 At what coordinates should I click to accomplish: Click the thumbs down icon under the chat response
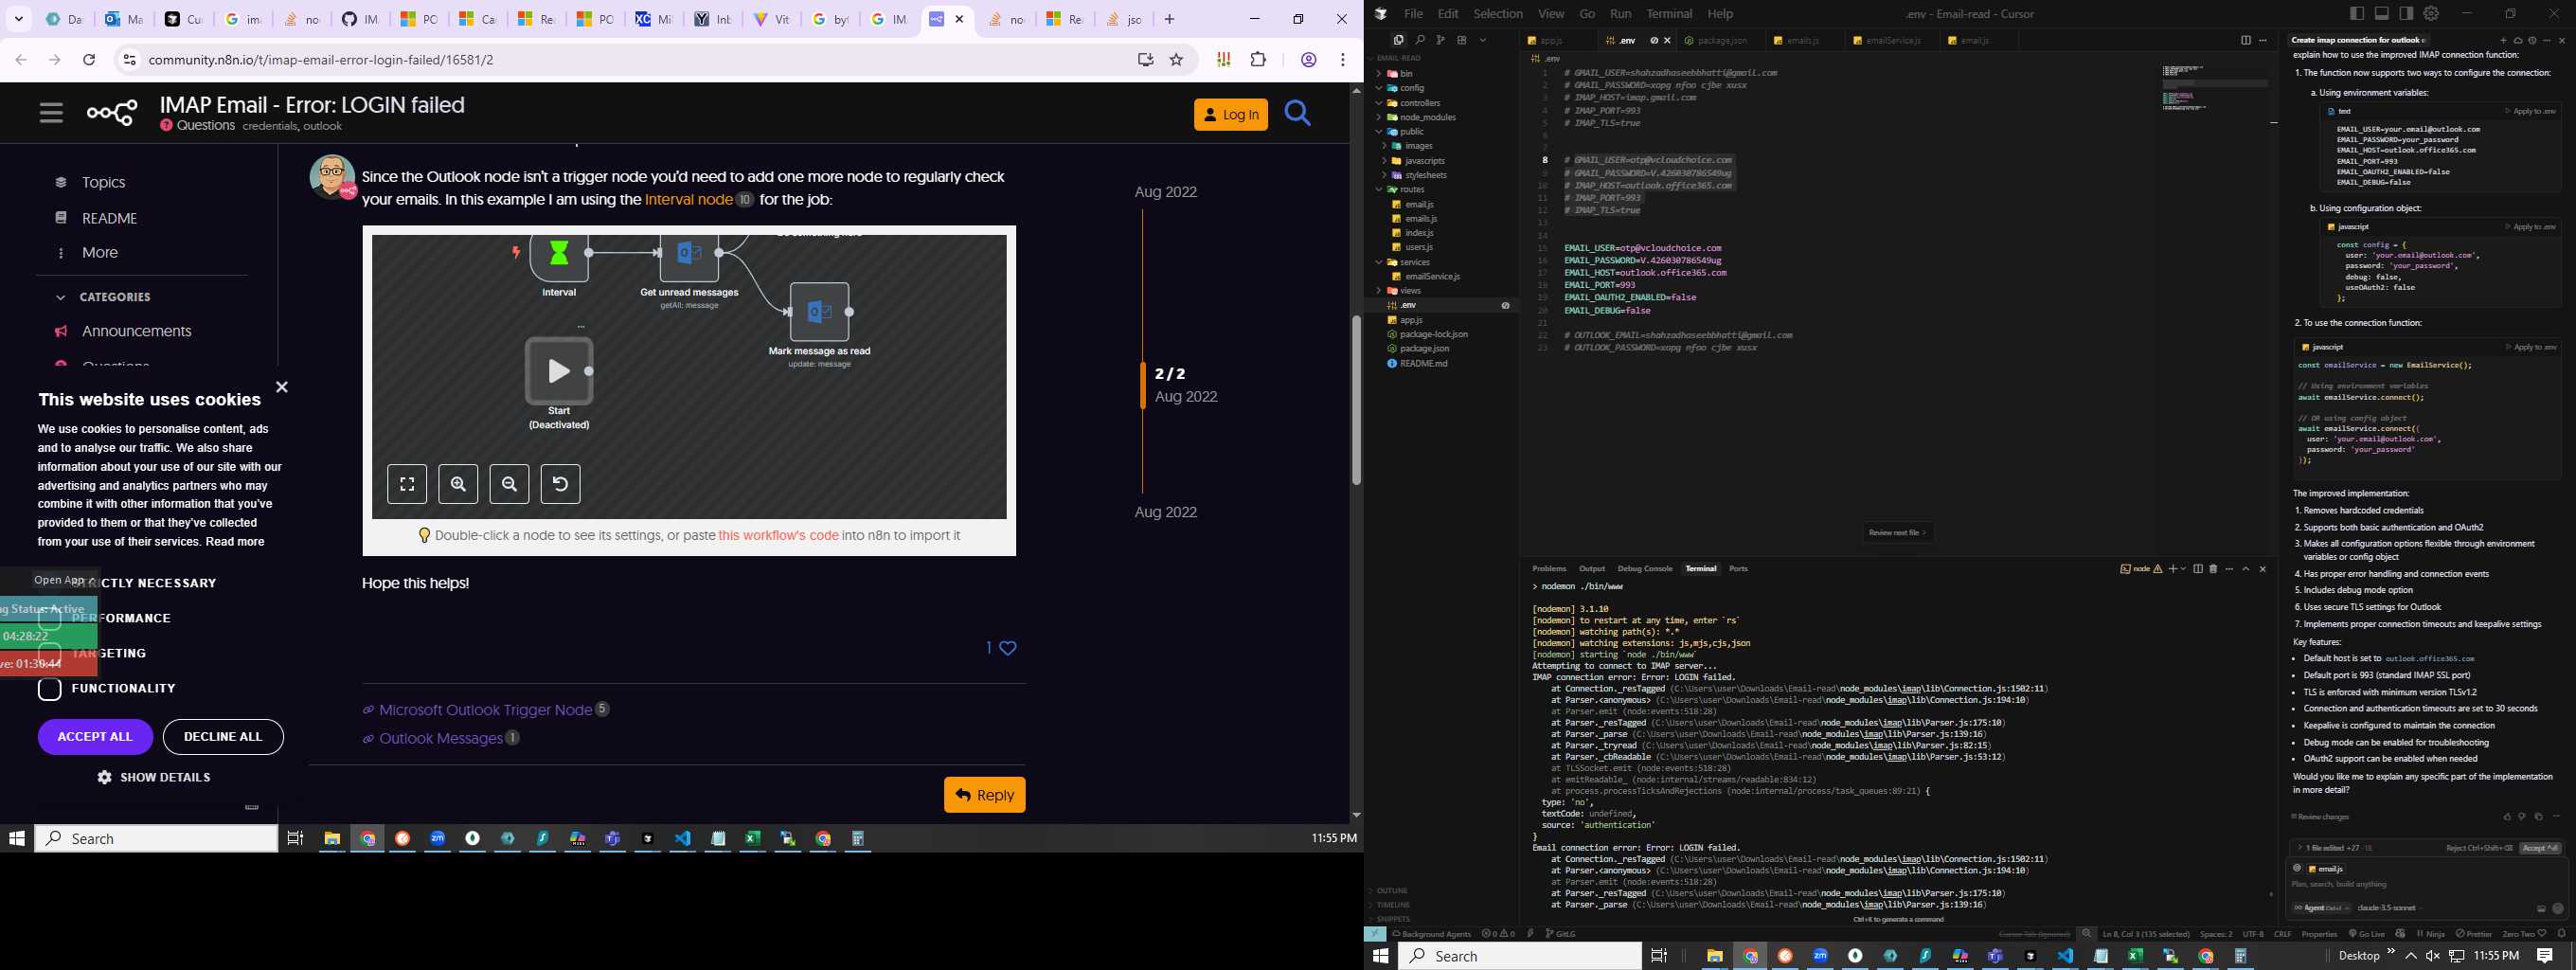pyautogui.click(x=2522, y=817)
